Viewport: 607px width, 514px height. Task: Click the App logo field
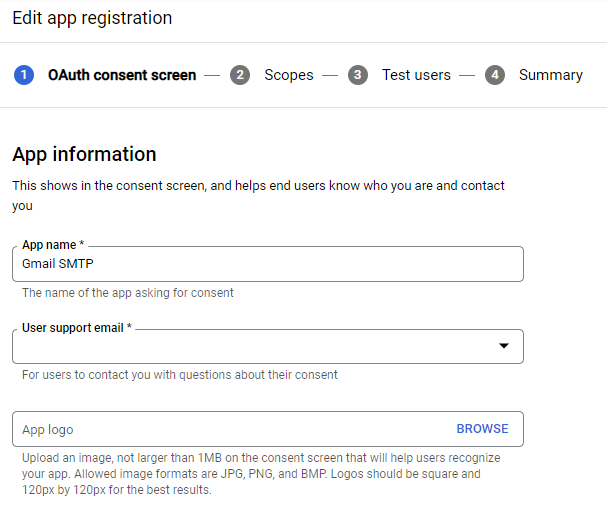click(x=268, y=429)
